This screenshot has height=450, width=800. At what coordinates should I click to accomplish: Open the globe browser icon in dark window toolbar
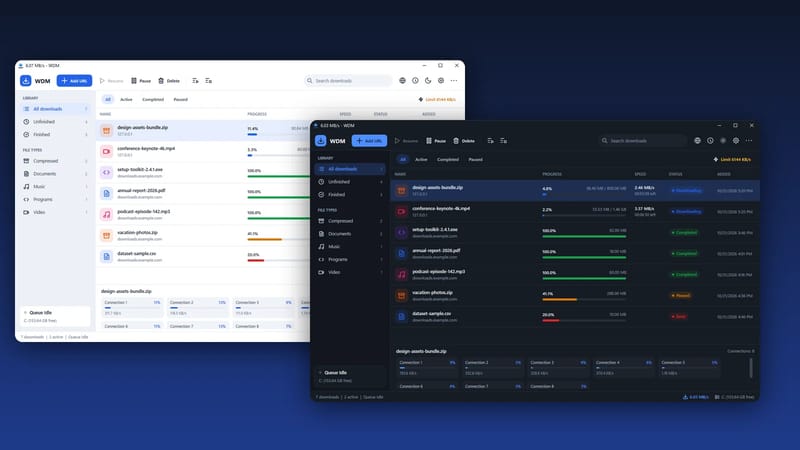[697, 141]
